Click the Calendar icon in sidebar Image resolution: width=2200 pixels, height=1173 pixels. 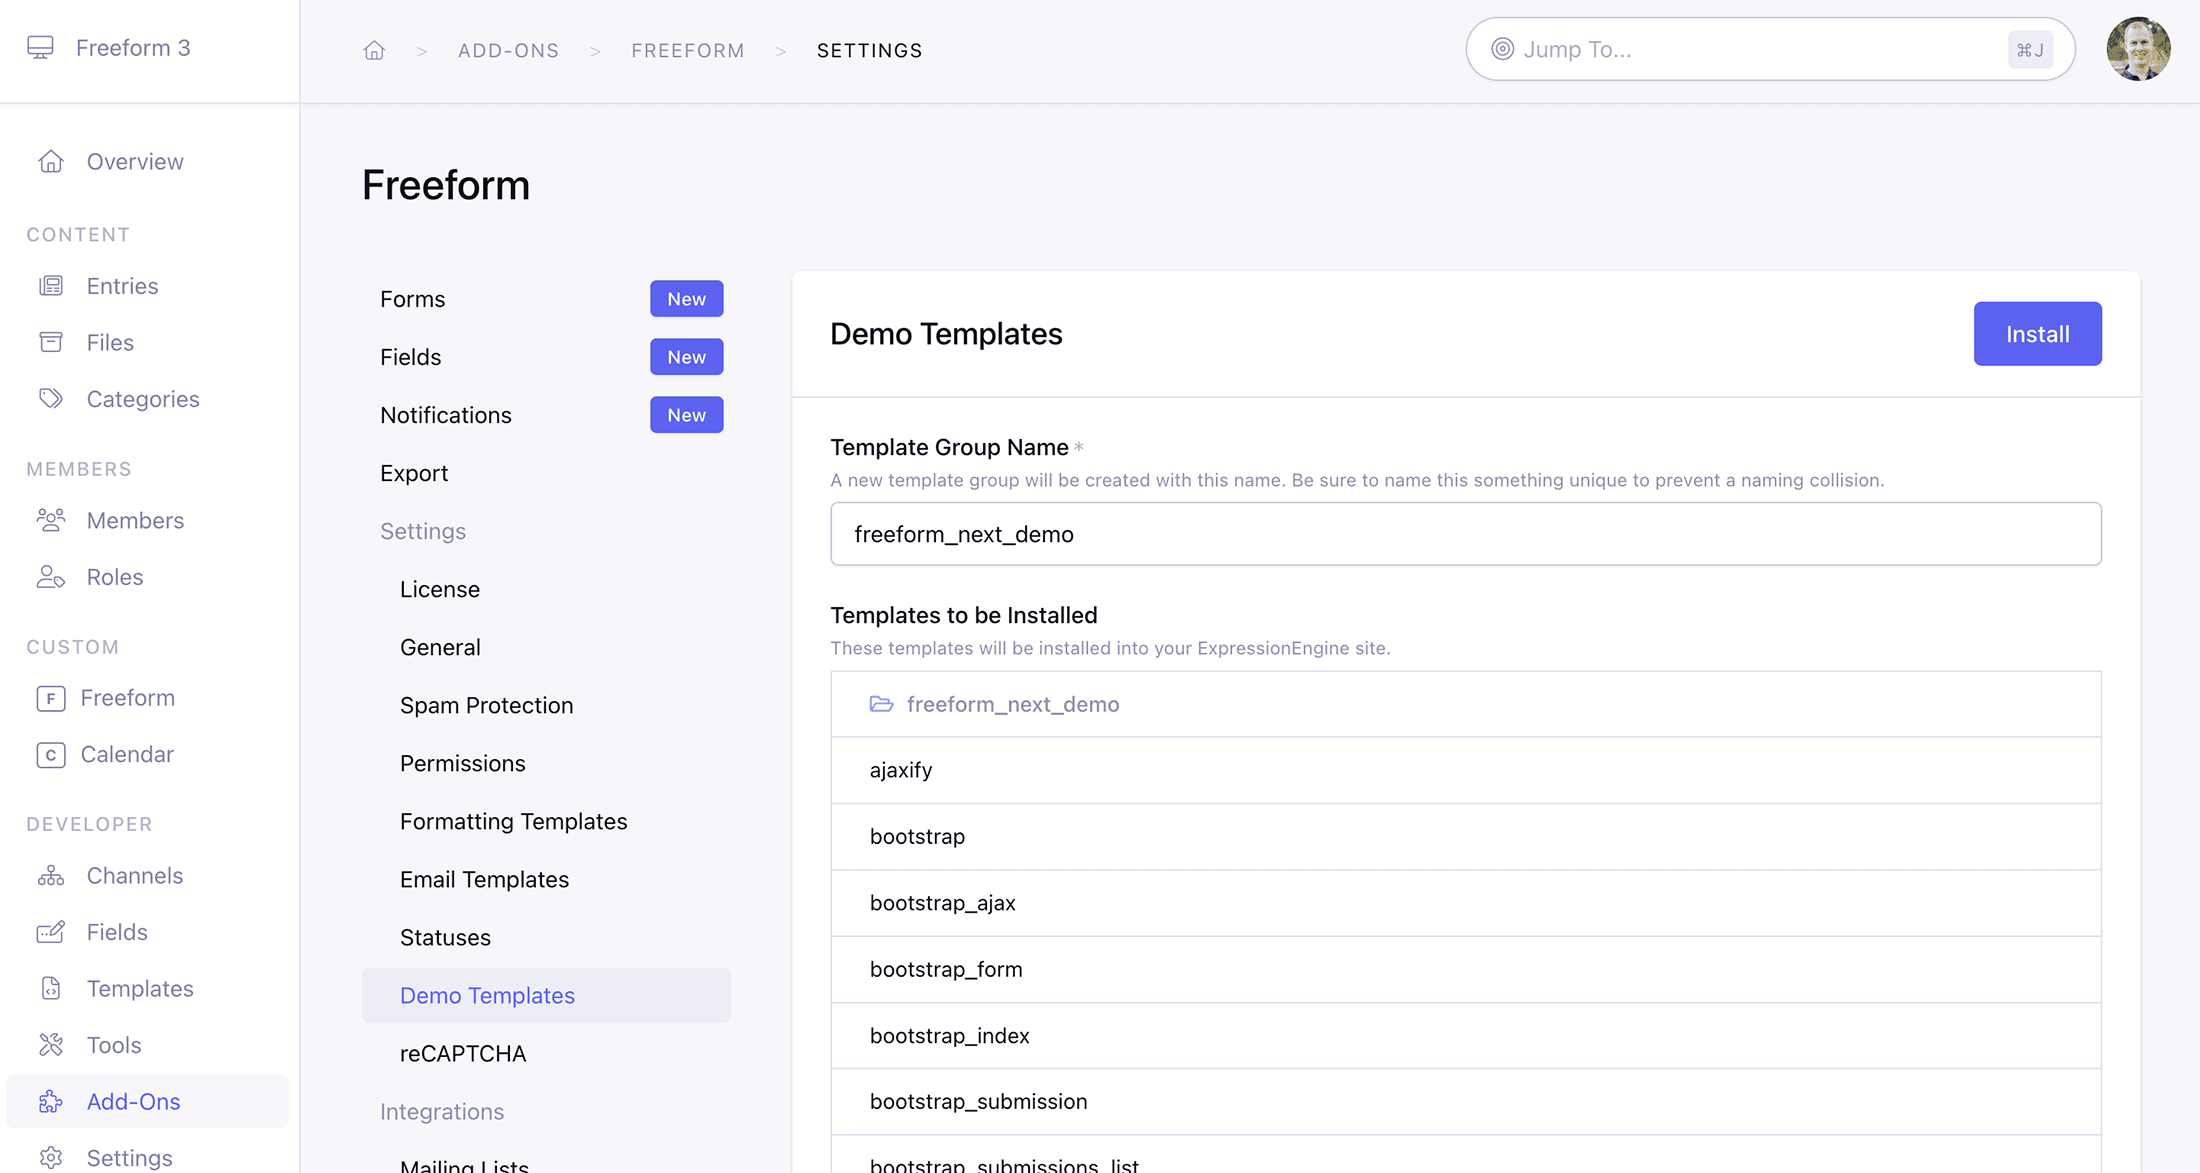coord(51,754)
